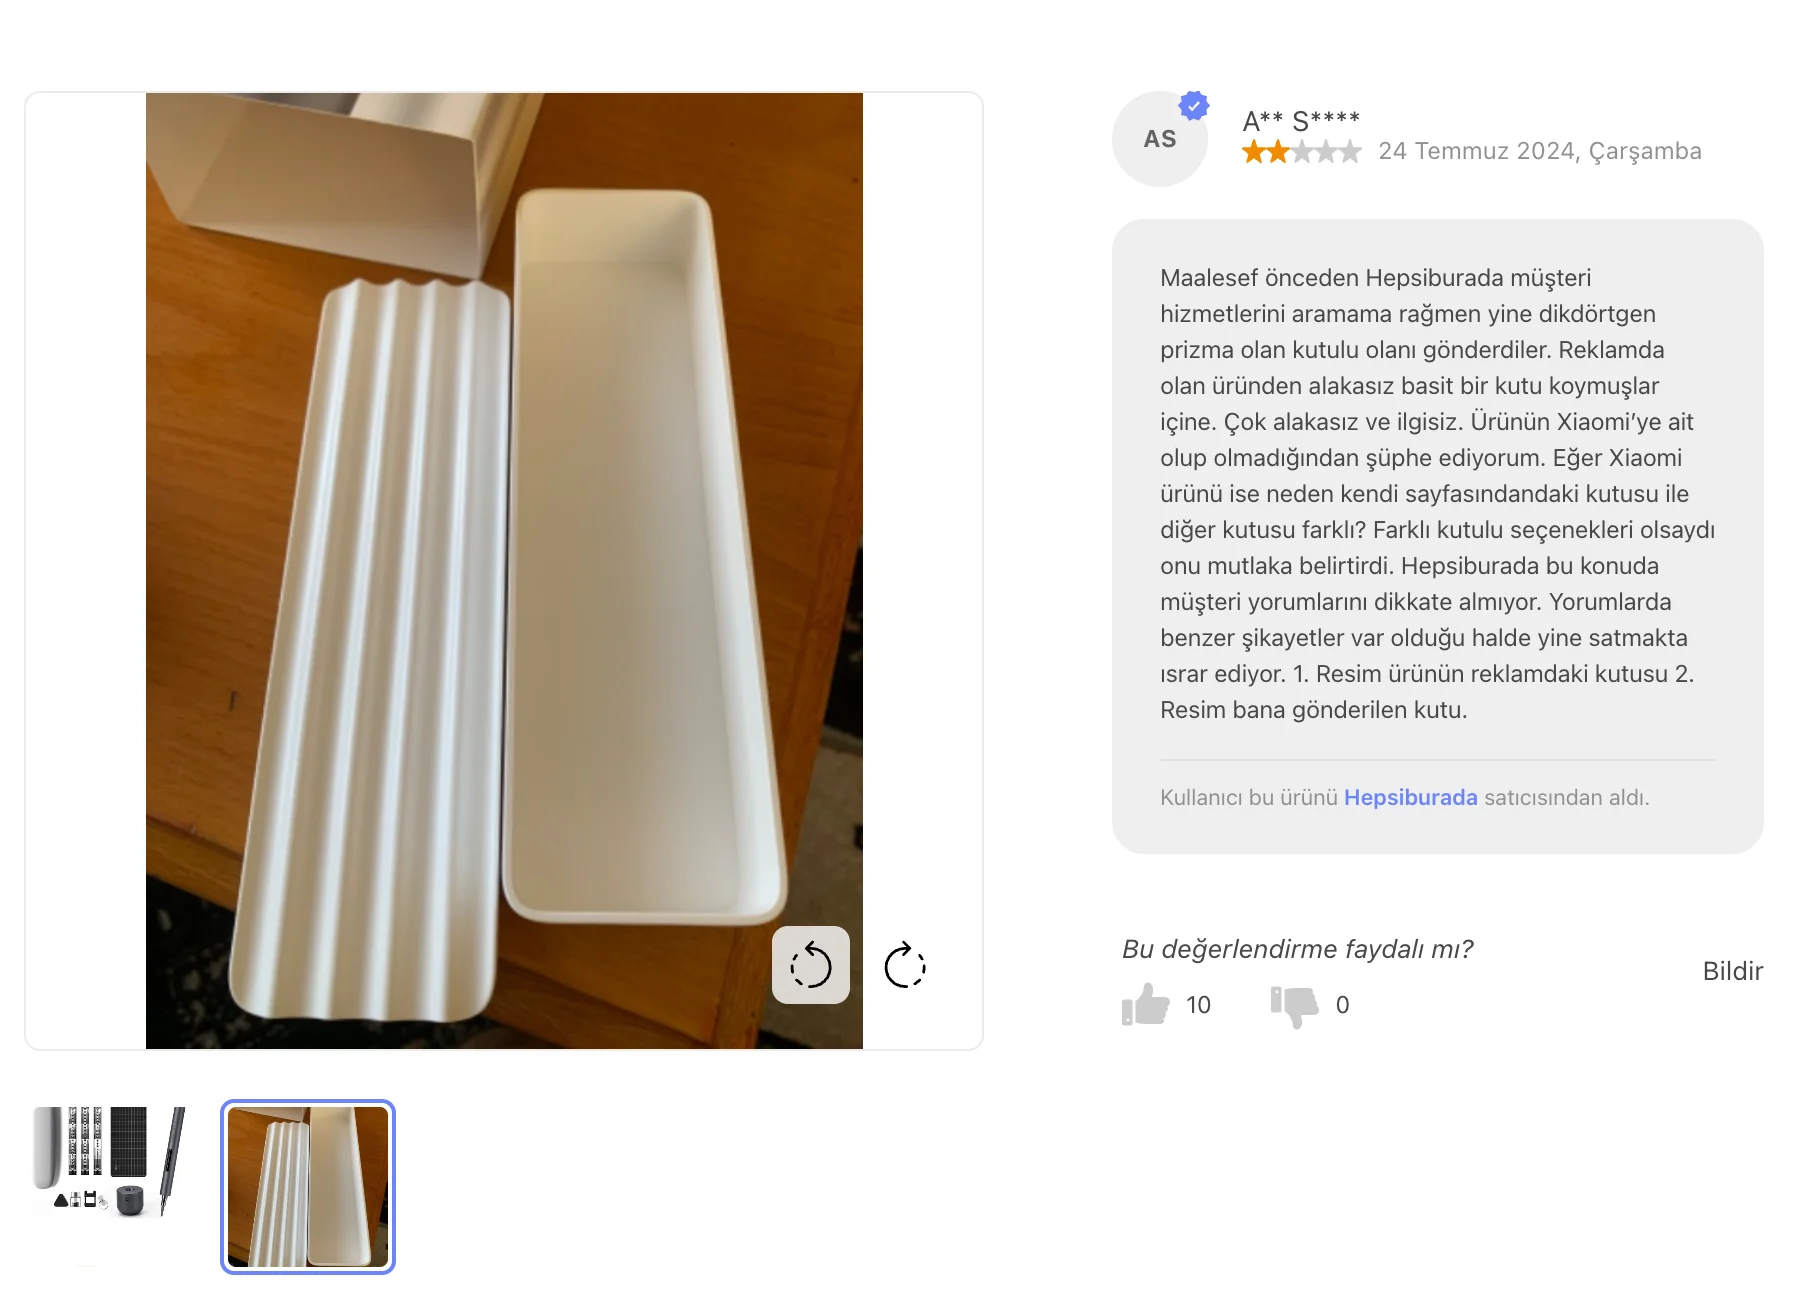
Task: Select the second thumbnail of white box
Action: [308, 1187]
